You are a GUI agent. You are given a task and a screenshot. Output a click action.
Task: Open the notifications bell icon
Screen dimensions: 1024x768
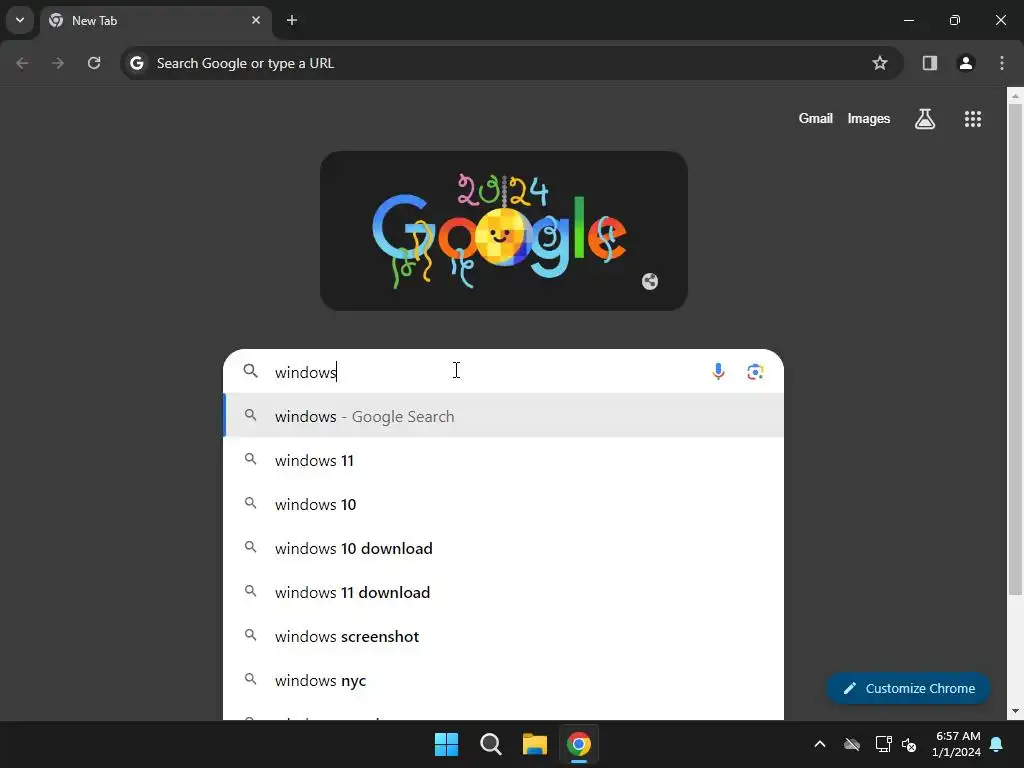997,744
